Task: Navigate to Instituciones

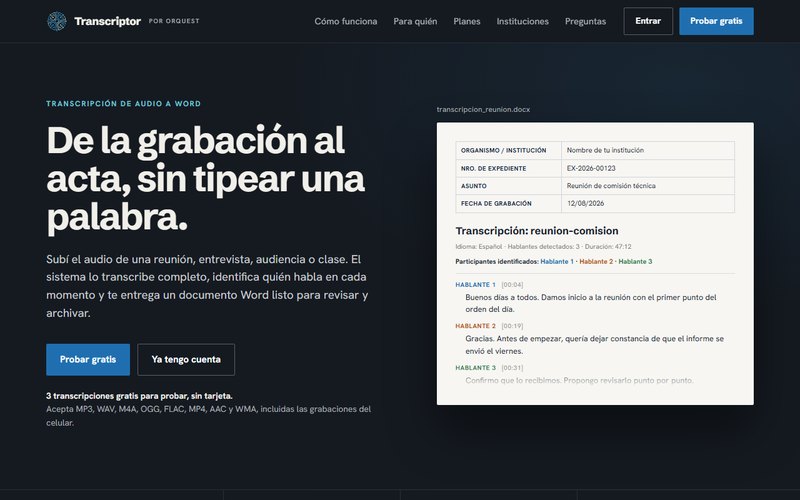Action: tap(522, 21)
